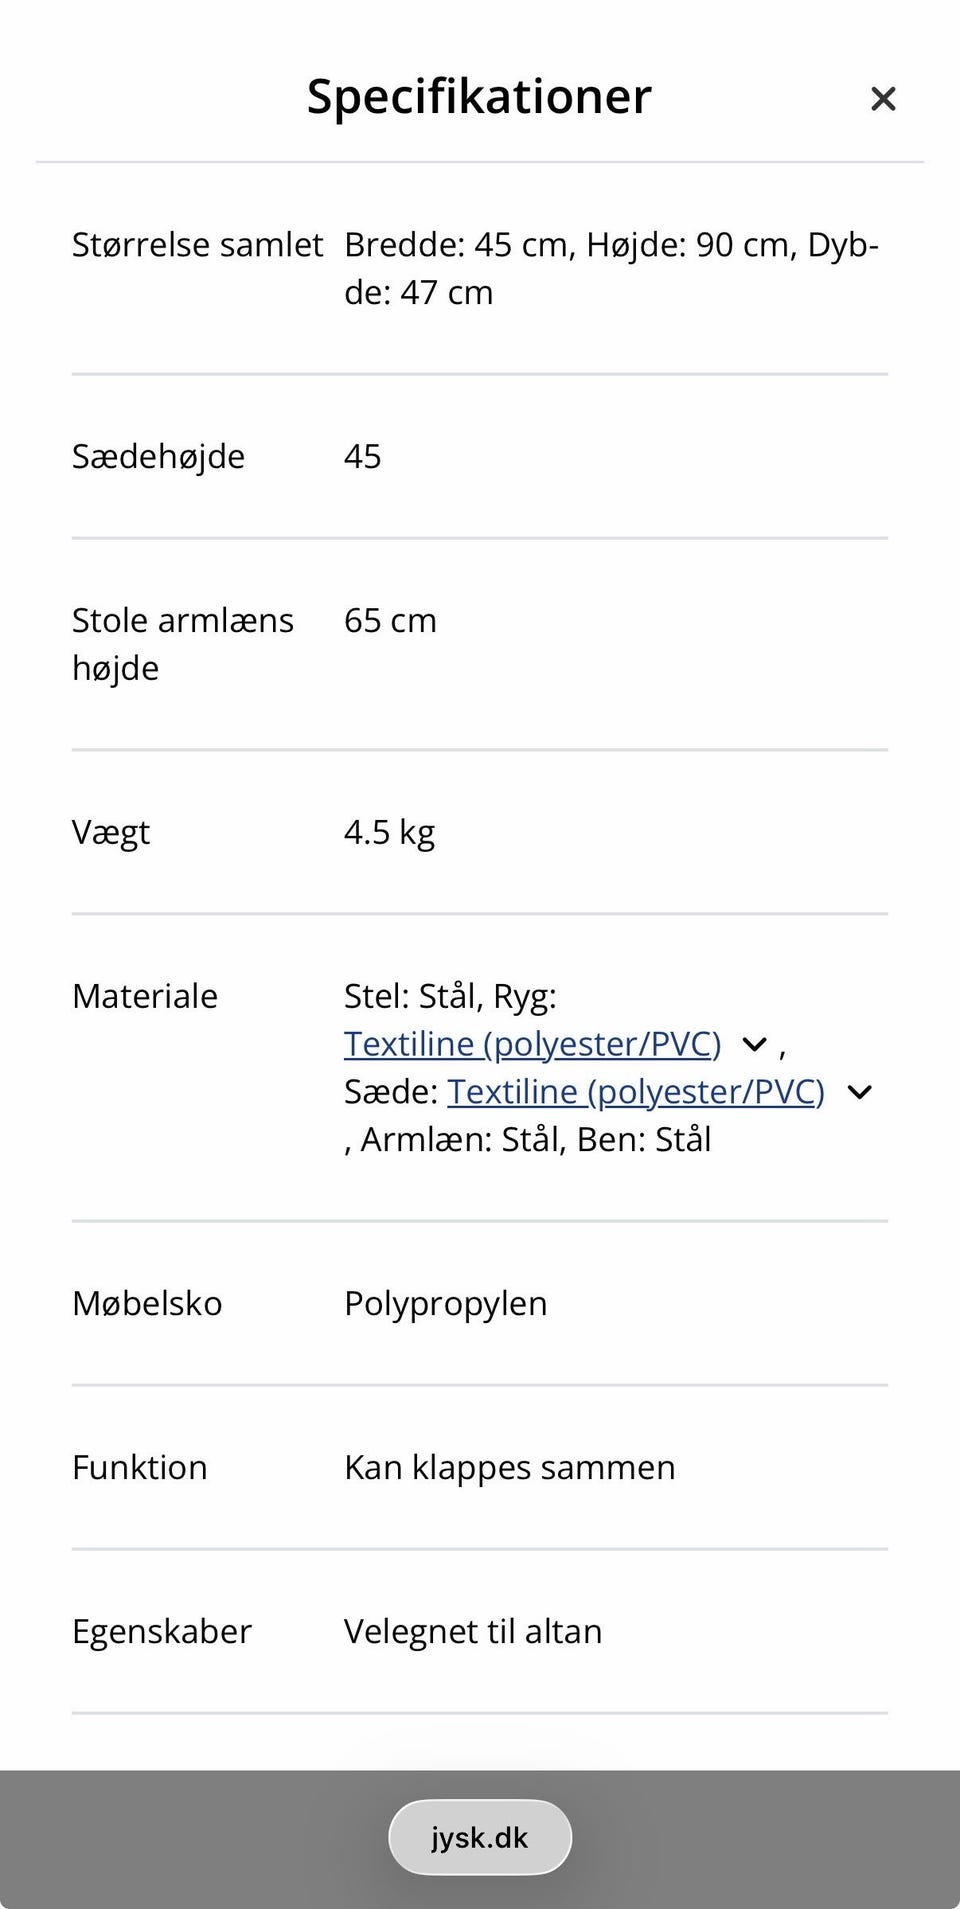The height and width of the screenshot is (1909, 960).
Task: Click the Møbelsko label
Action: (x=147, y=1304)
